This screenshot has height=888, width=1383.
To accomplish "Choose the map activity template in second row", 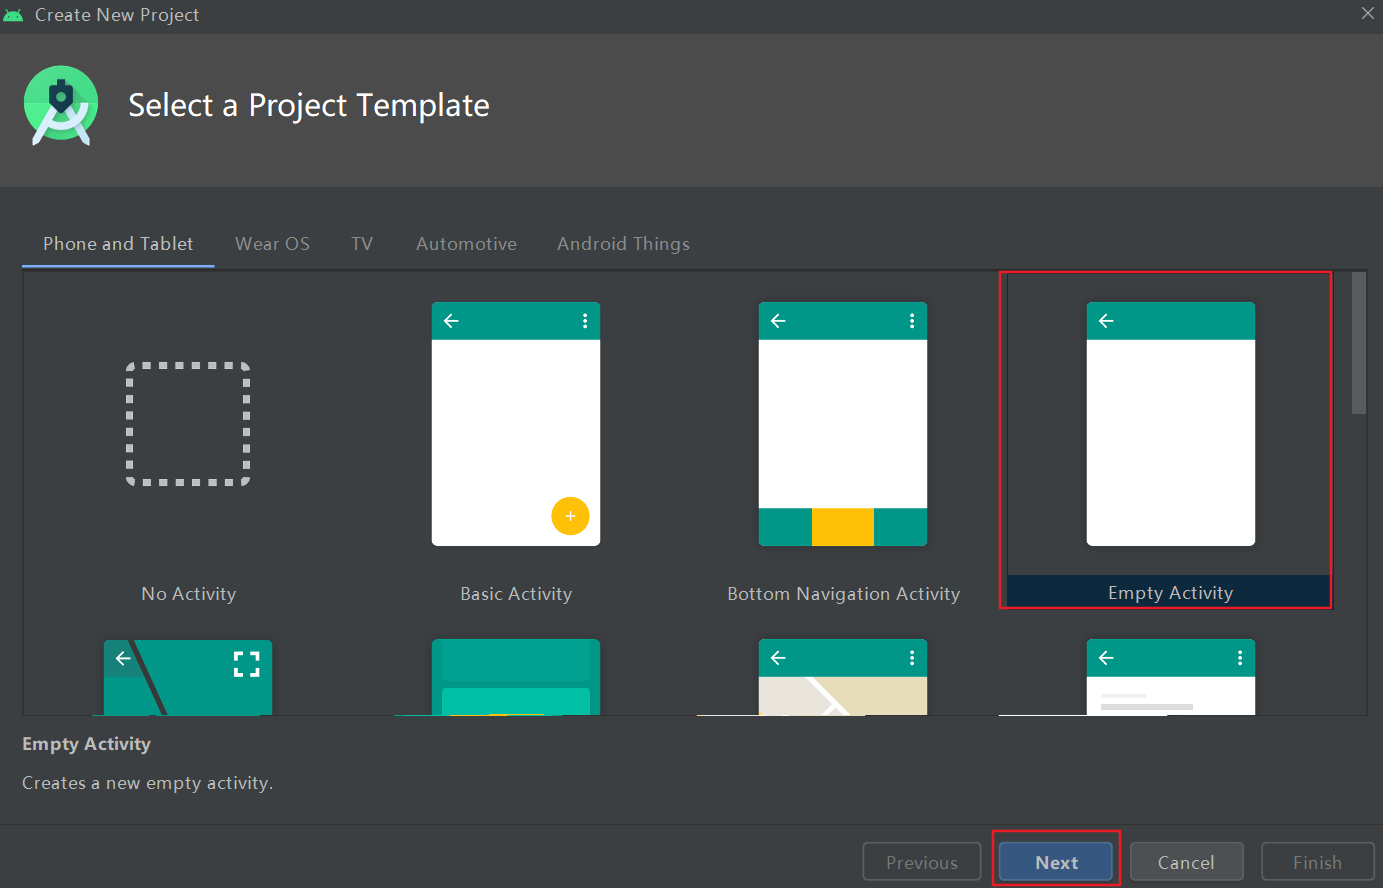I will point(843,677).
